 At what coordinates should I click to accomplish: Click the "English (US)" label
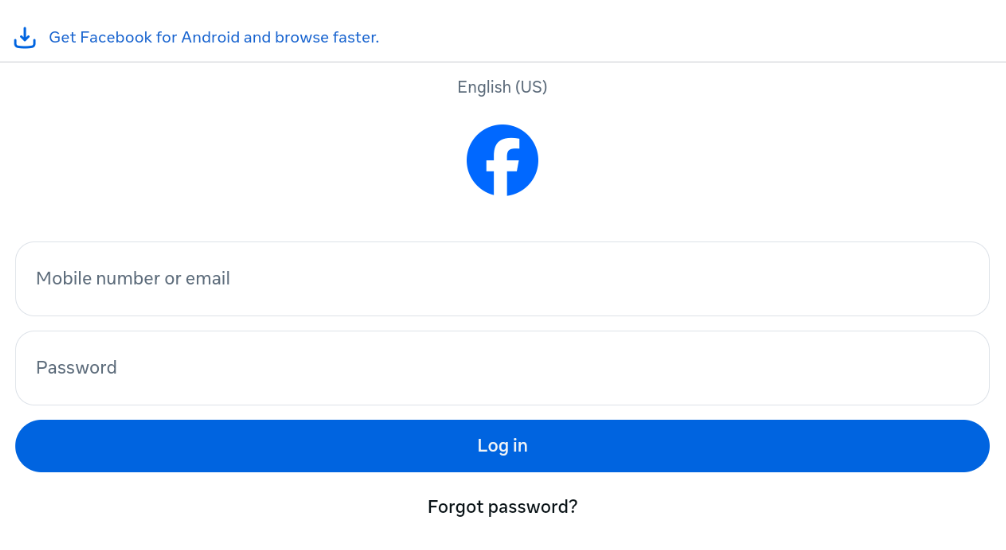(502, 87)
